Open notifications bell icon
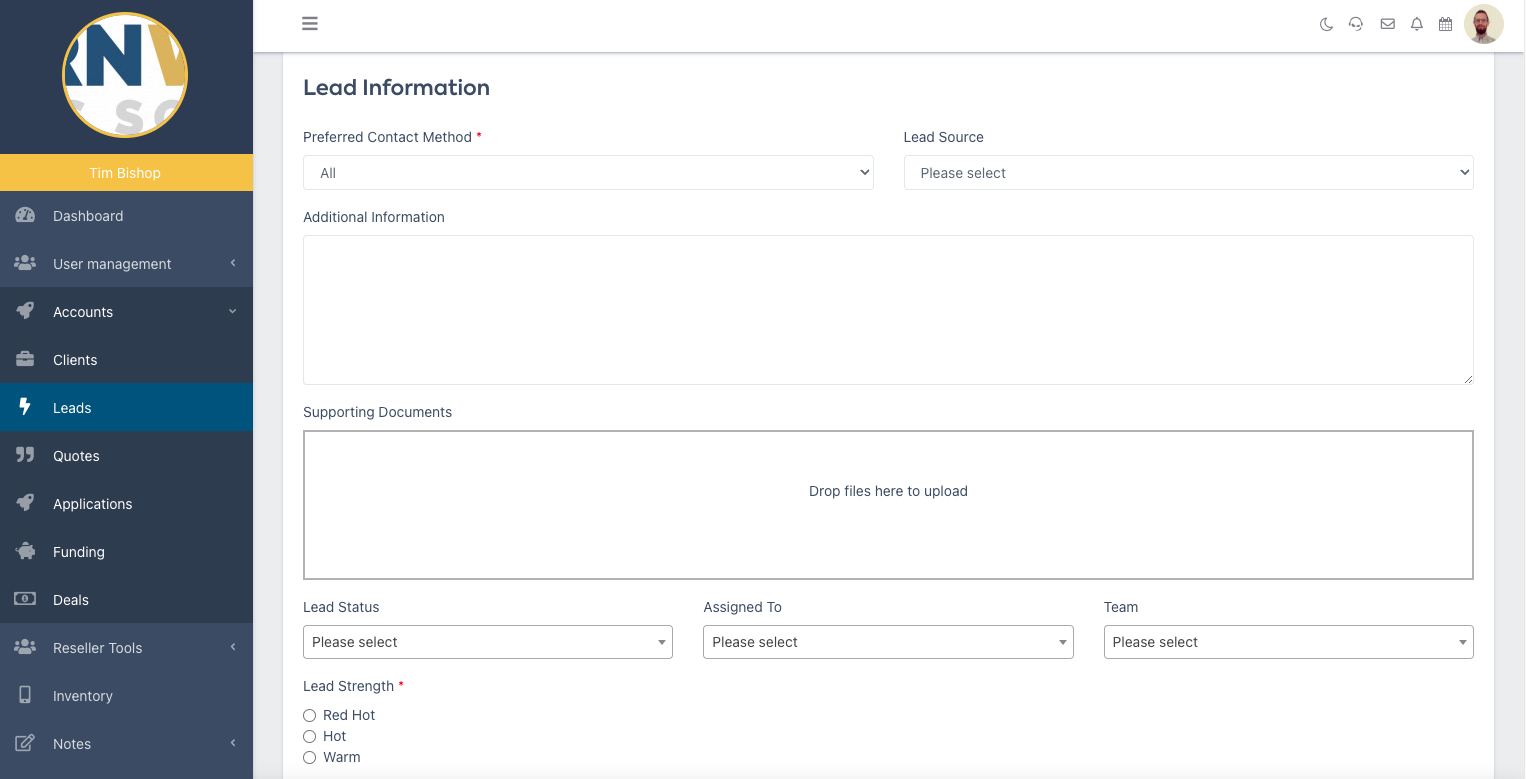The height and width of the screenshot is (779, 1526). pos(1416,24)
